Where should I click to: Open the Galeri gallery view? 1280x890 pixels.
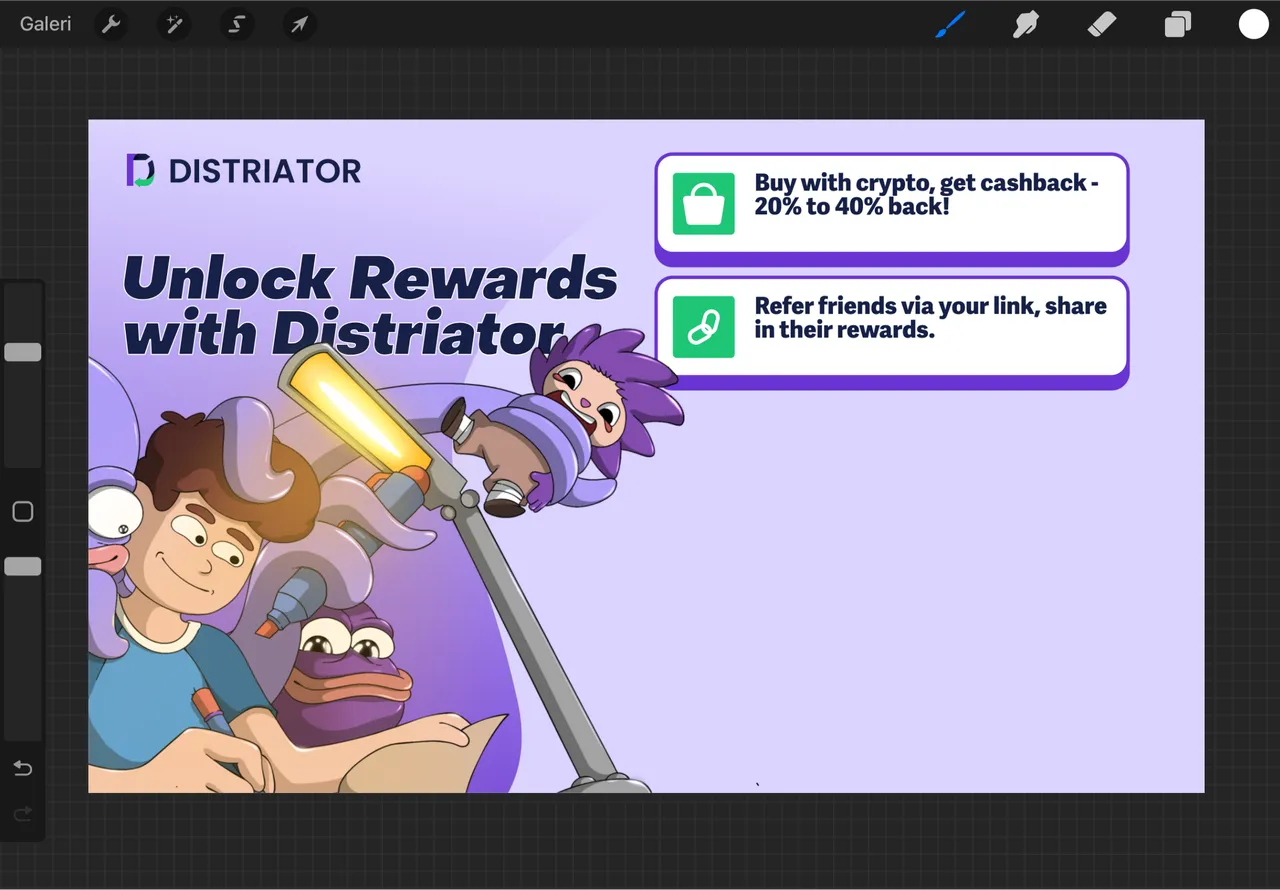(x=46, y=24)
